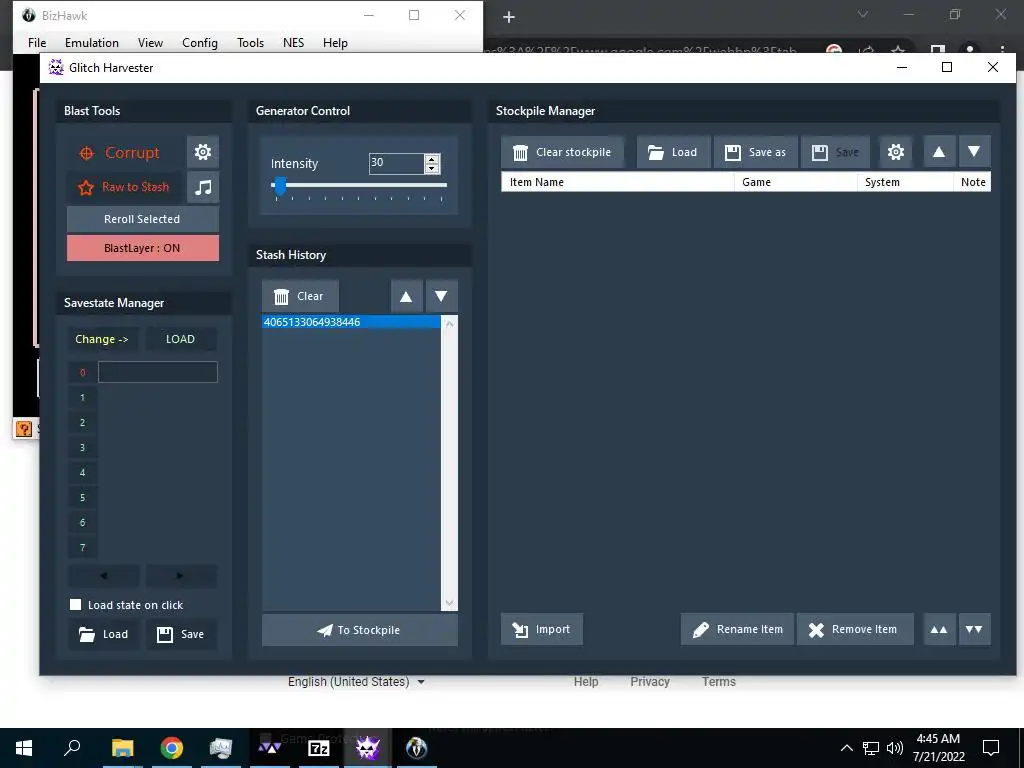Open BizHawk Help menu
The width and height of the screenshot is (1024, 768).
click(x=335, y=43)
